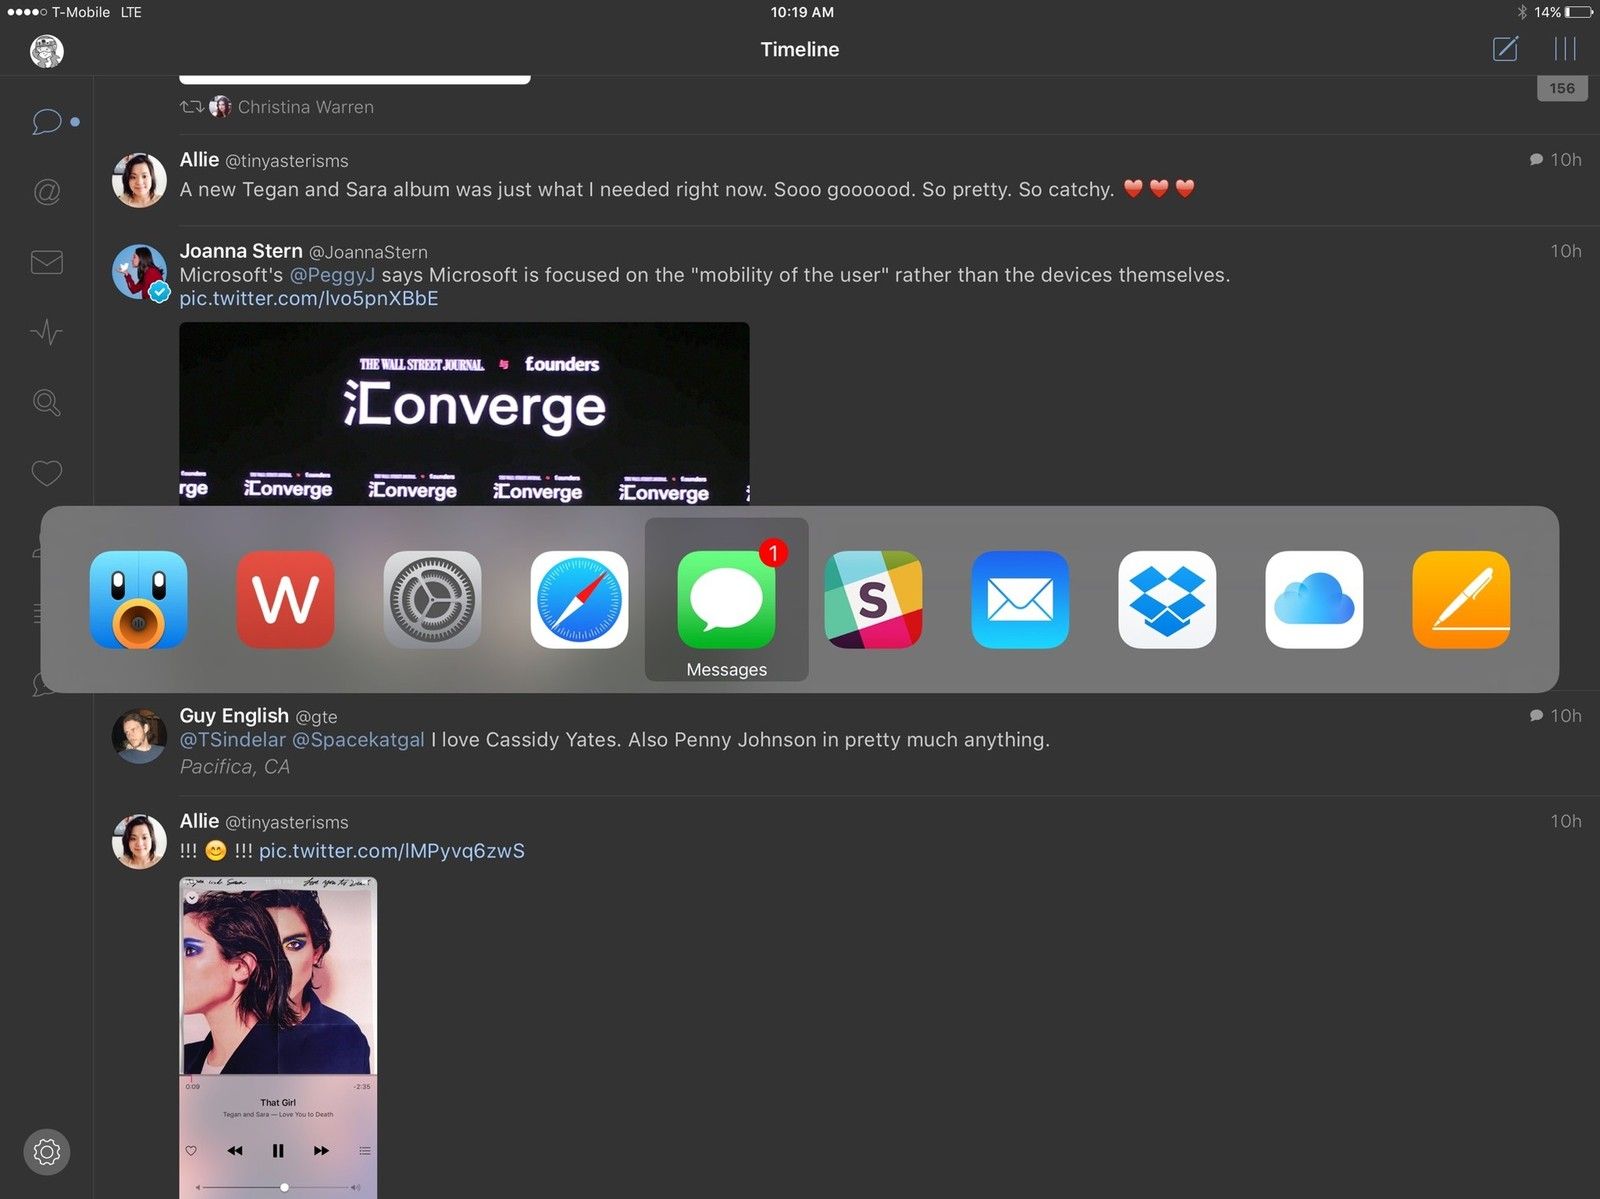
Task: Select the Messages app icon
Action: 726,599
